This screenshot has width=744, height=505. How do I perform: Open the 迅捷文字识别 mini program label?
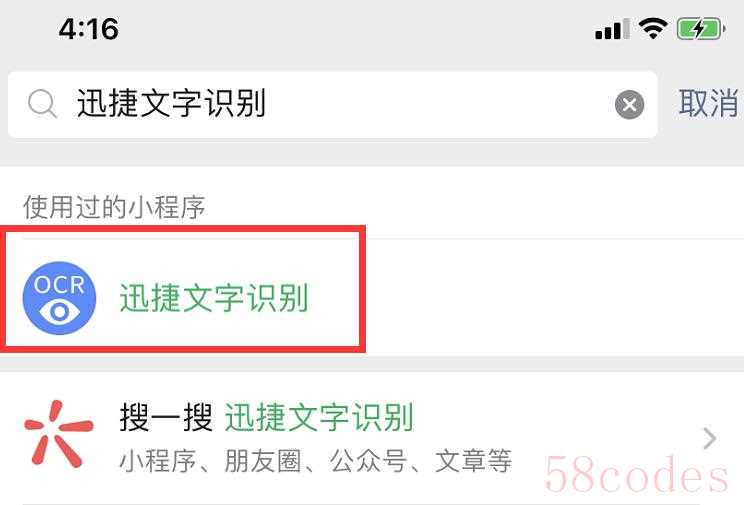click(x=214, y=298)
